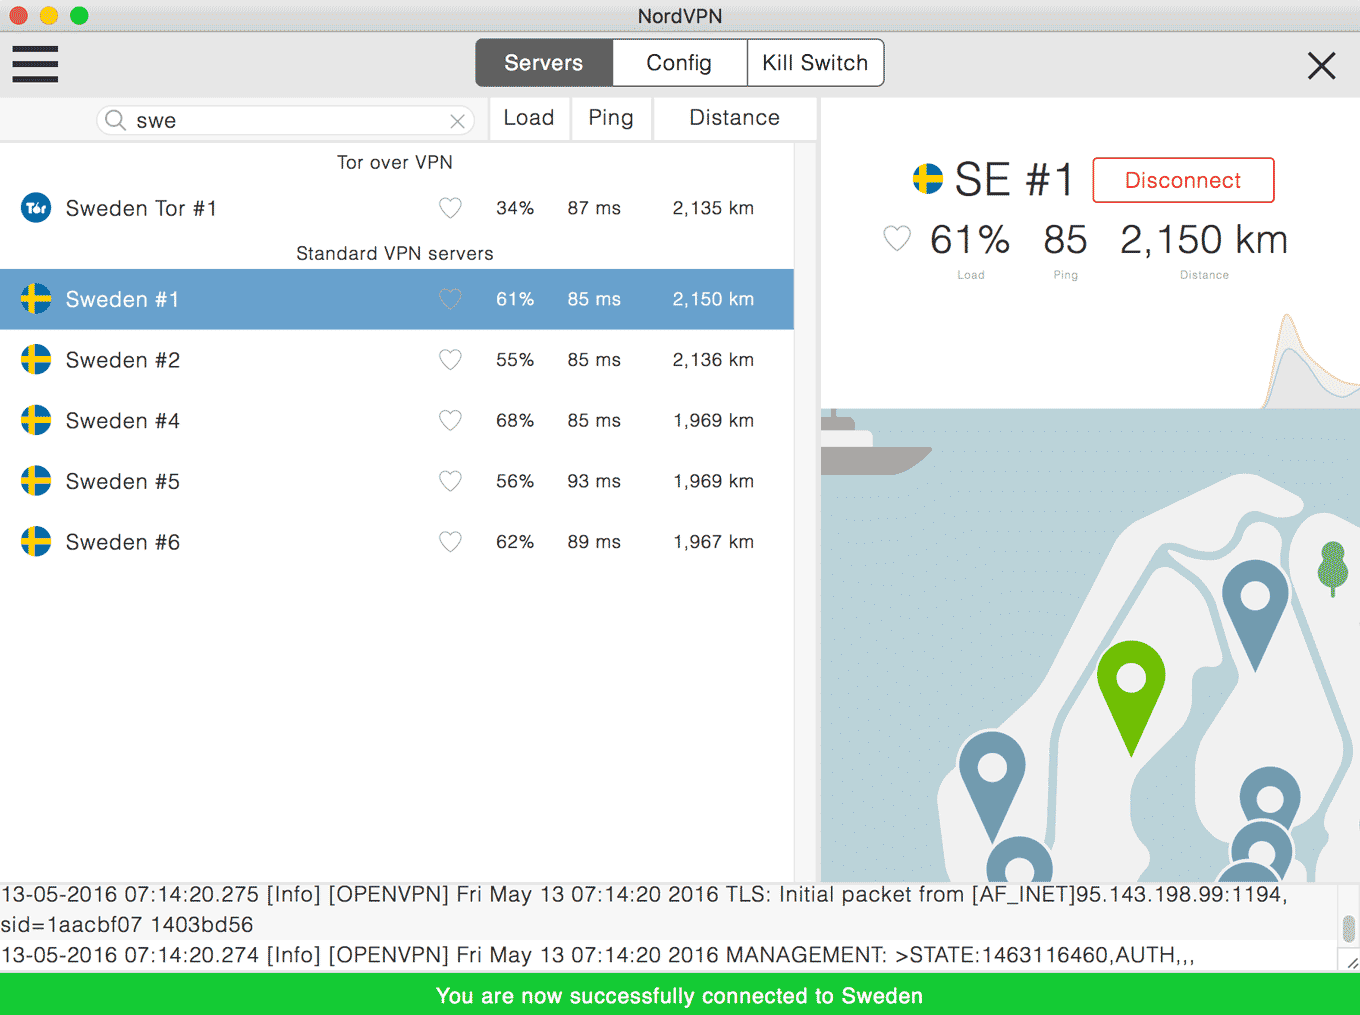
Task: Click the Swedish flag of Sweden #6 row
Action: tap(36, 542)
